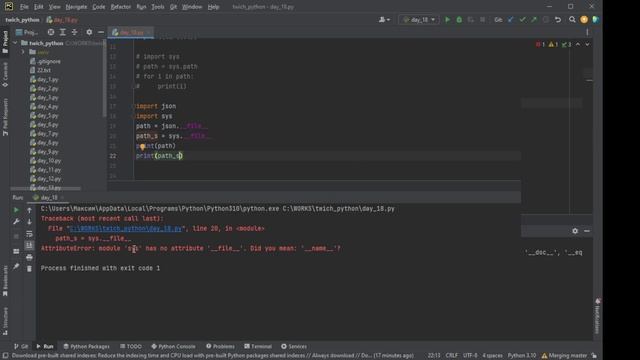Jump to next highlighted error arrow
The width and height of the screenshot is (640, 360).
point(587,44)
